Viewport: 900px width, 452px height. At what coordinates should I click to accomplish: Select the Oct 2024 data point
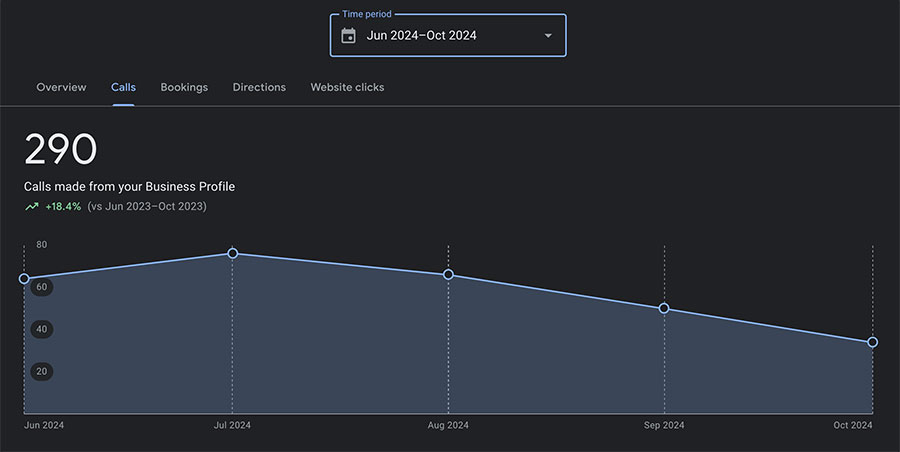tap(872, 342)
